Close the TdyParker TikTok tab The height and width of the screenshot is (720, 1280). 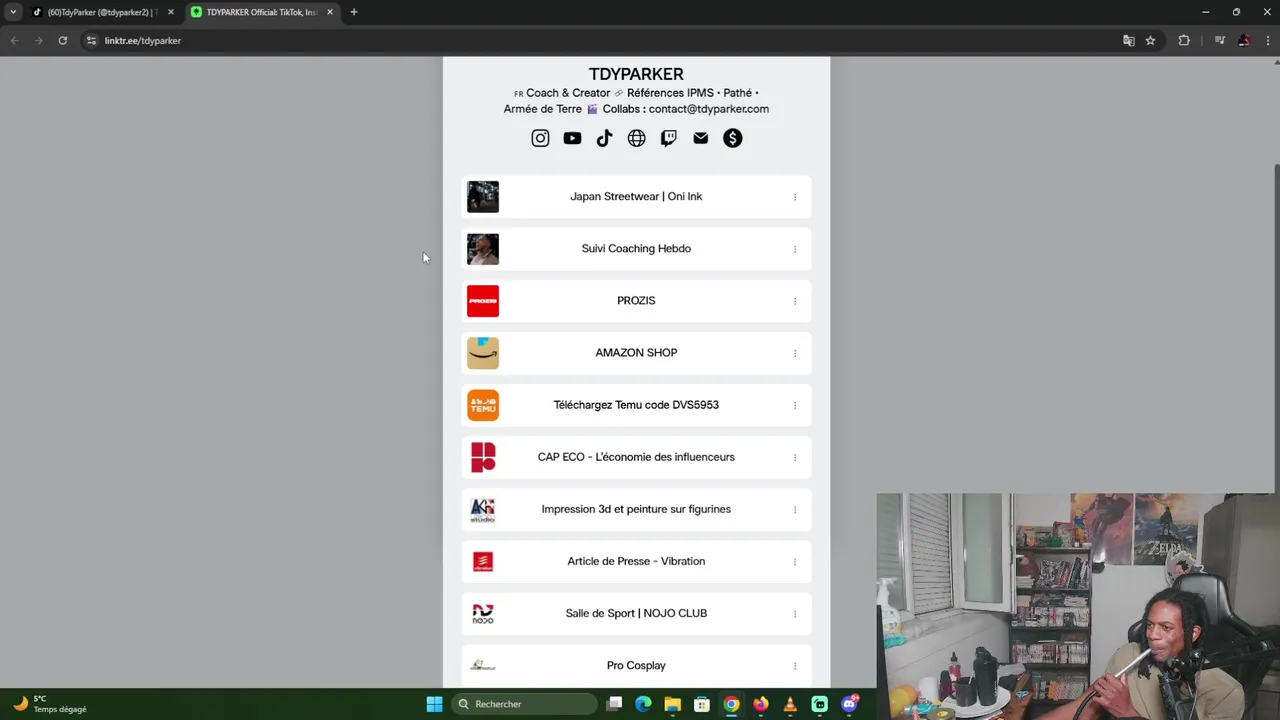tap(170, 12)
